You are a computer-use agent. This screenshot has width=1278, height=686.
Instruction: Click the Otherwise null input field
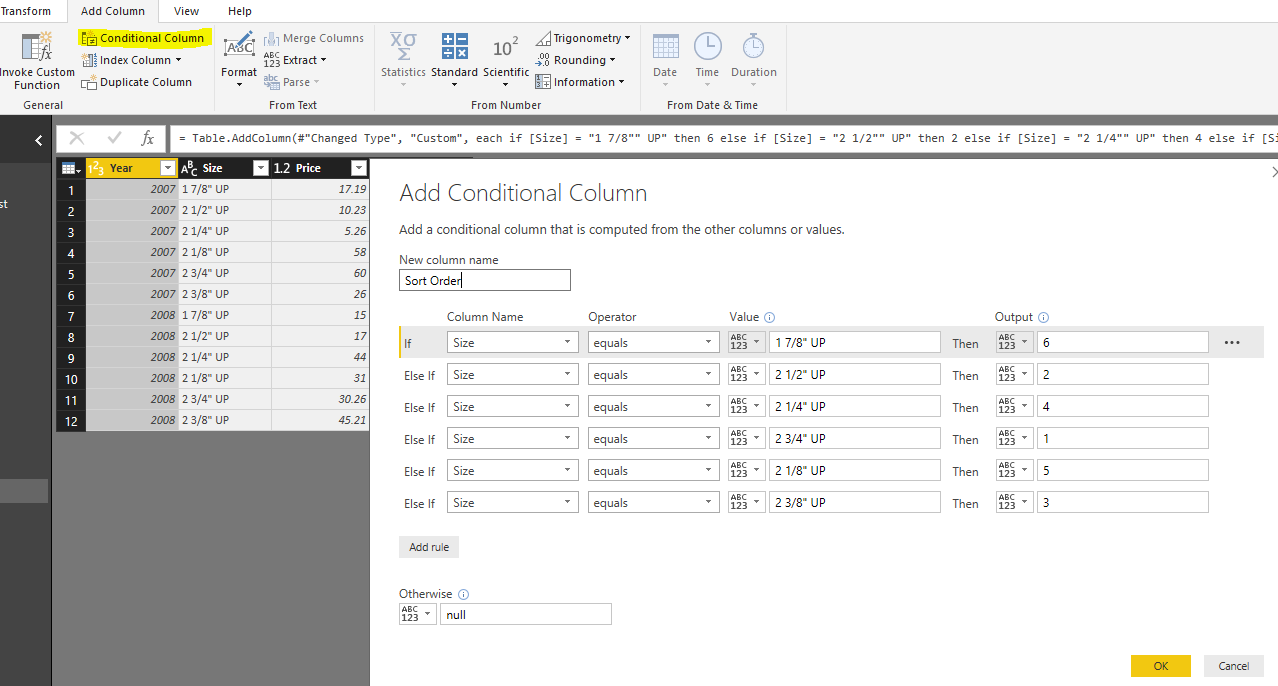click(525, 615)
